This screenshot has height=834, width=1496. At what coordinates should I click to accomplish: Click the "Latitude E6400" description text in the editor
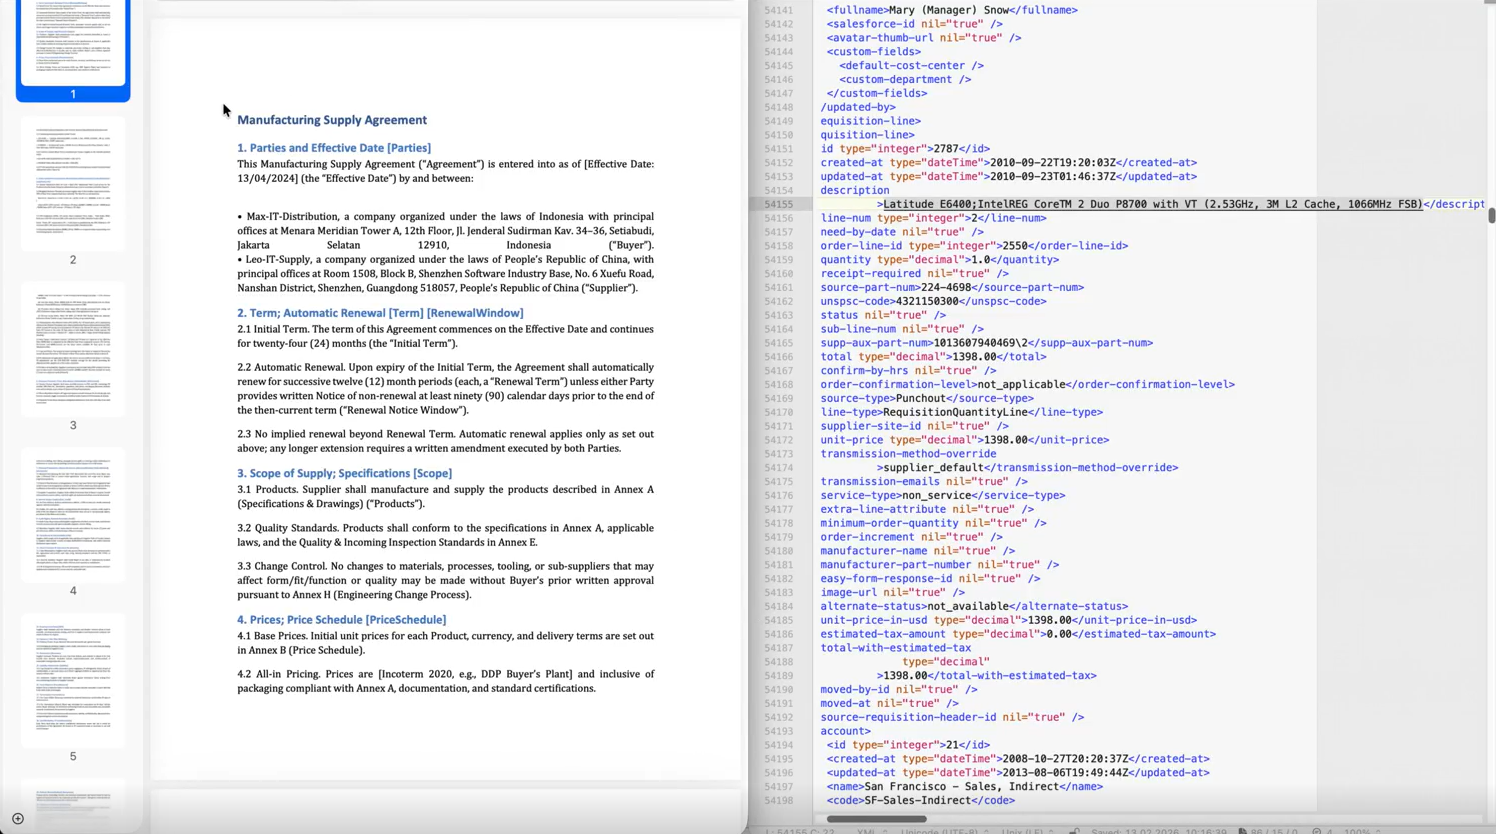(928, 204)
